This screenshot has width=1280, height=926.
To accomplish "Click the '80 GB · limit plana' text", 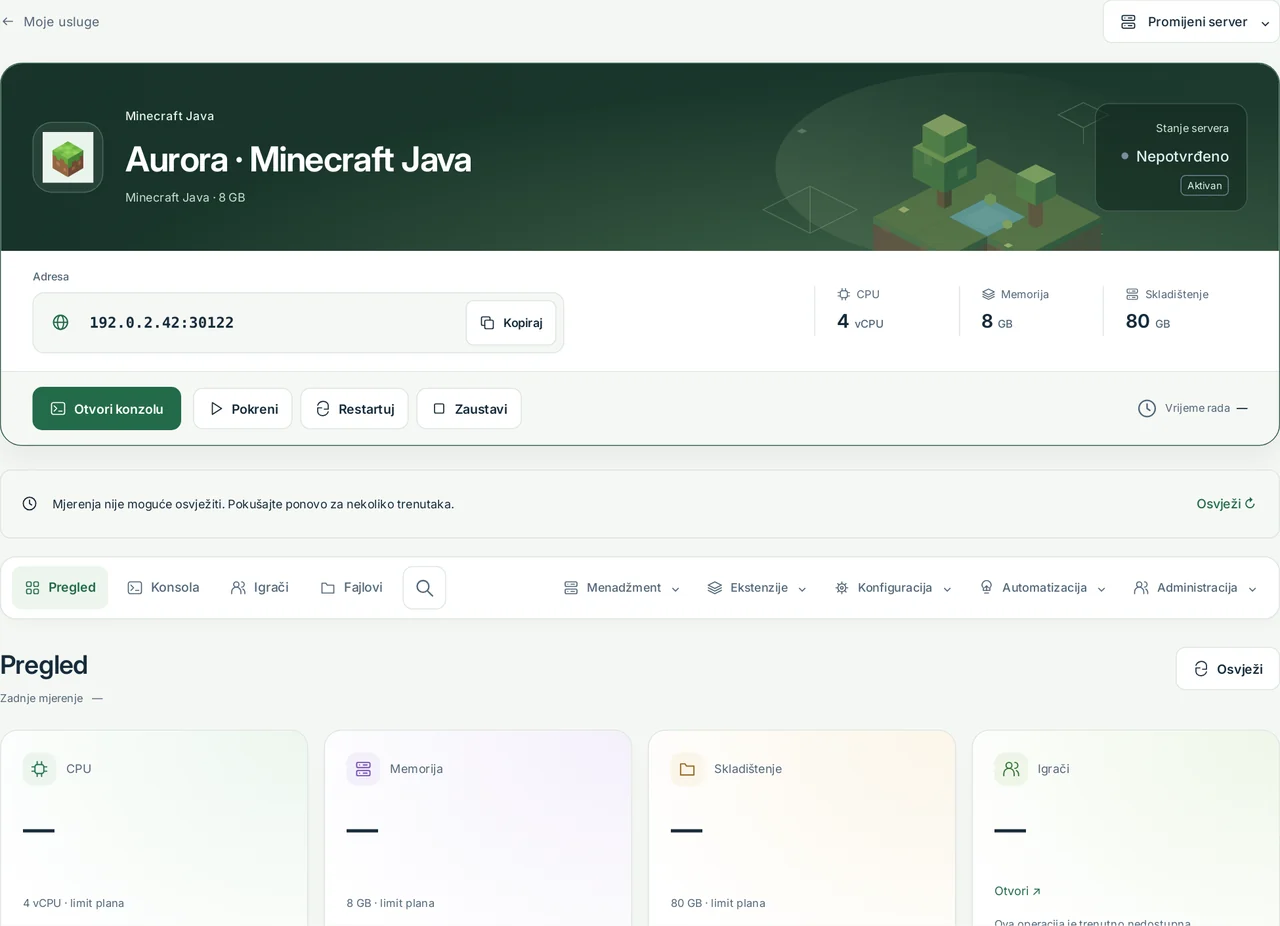I will [x=718, y=903].
